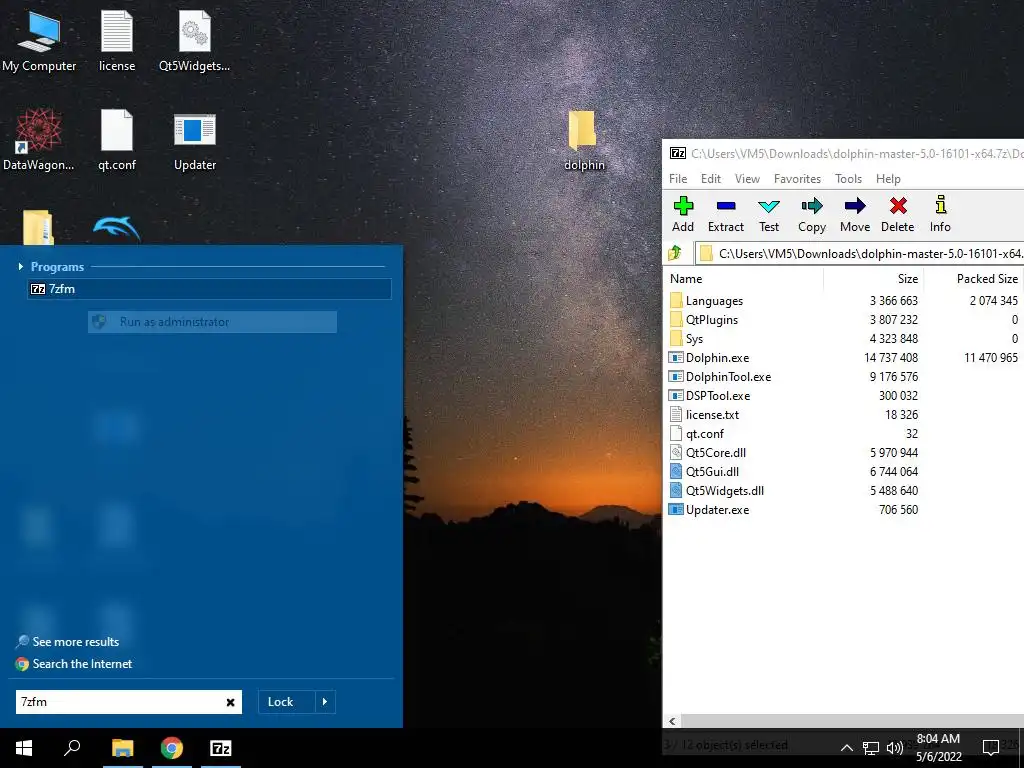Click the red Delete icon
Image resolution: width=1024 pixels, height=768 pixels.
[898, 215]
